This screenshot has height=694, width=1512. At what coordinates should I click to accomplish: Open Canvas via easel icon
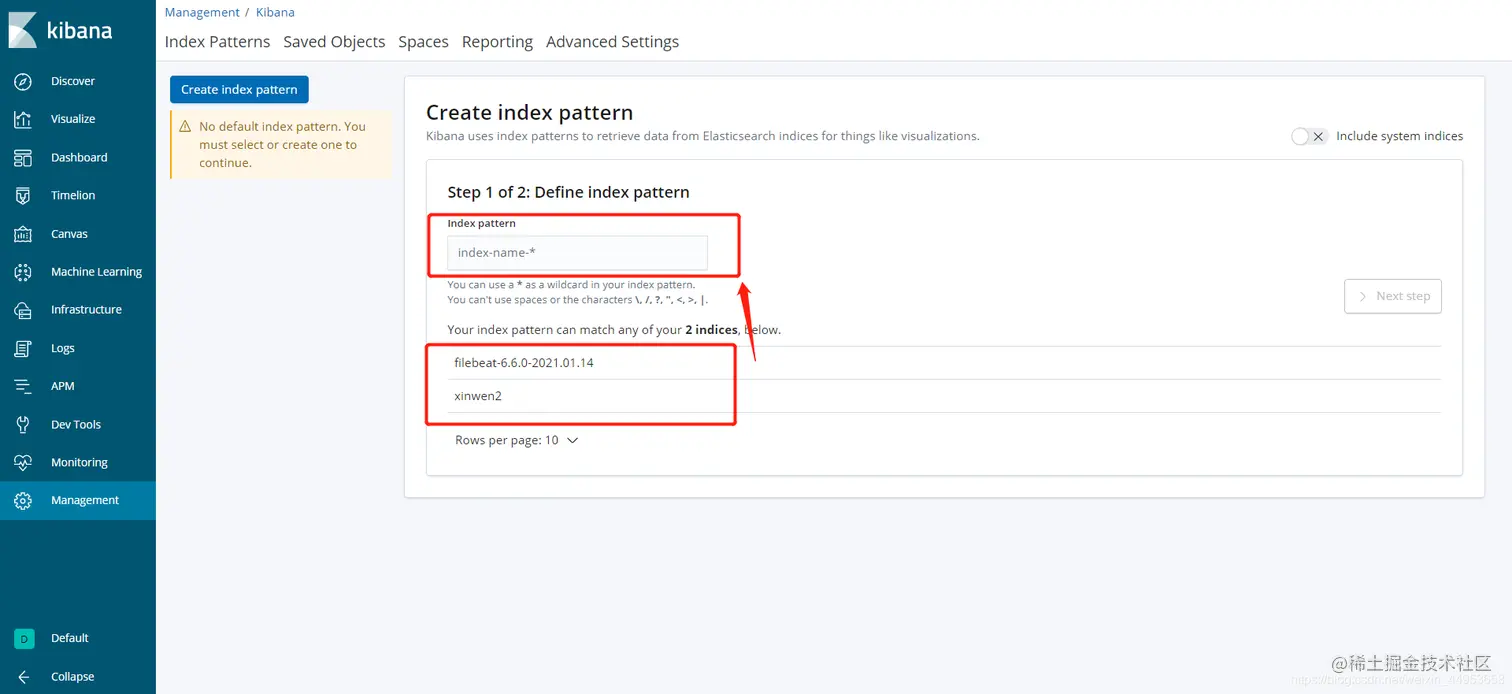point(23,234)
